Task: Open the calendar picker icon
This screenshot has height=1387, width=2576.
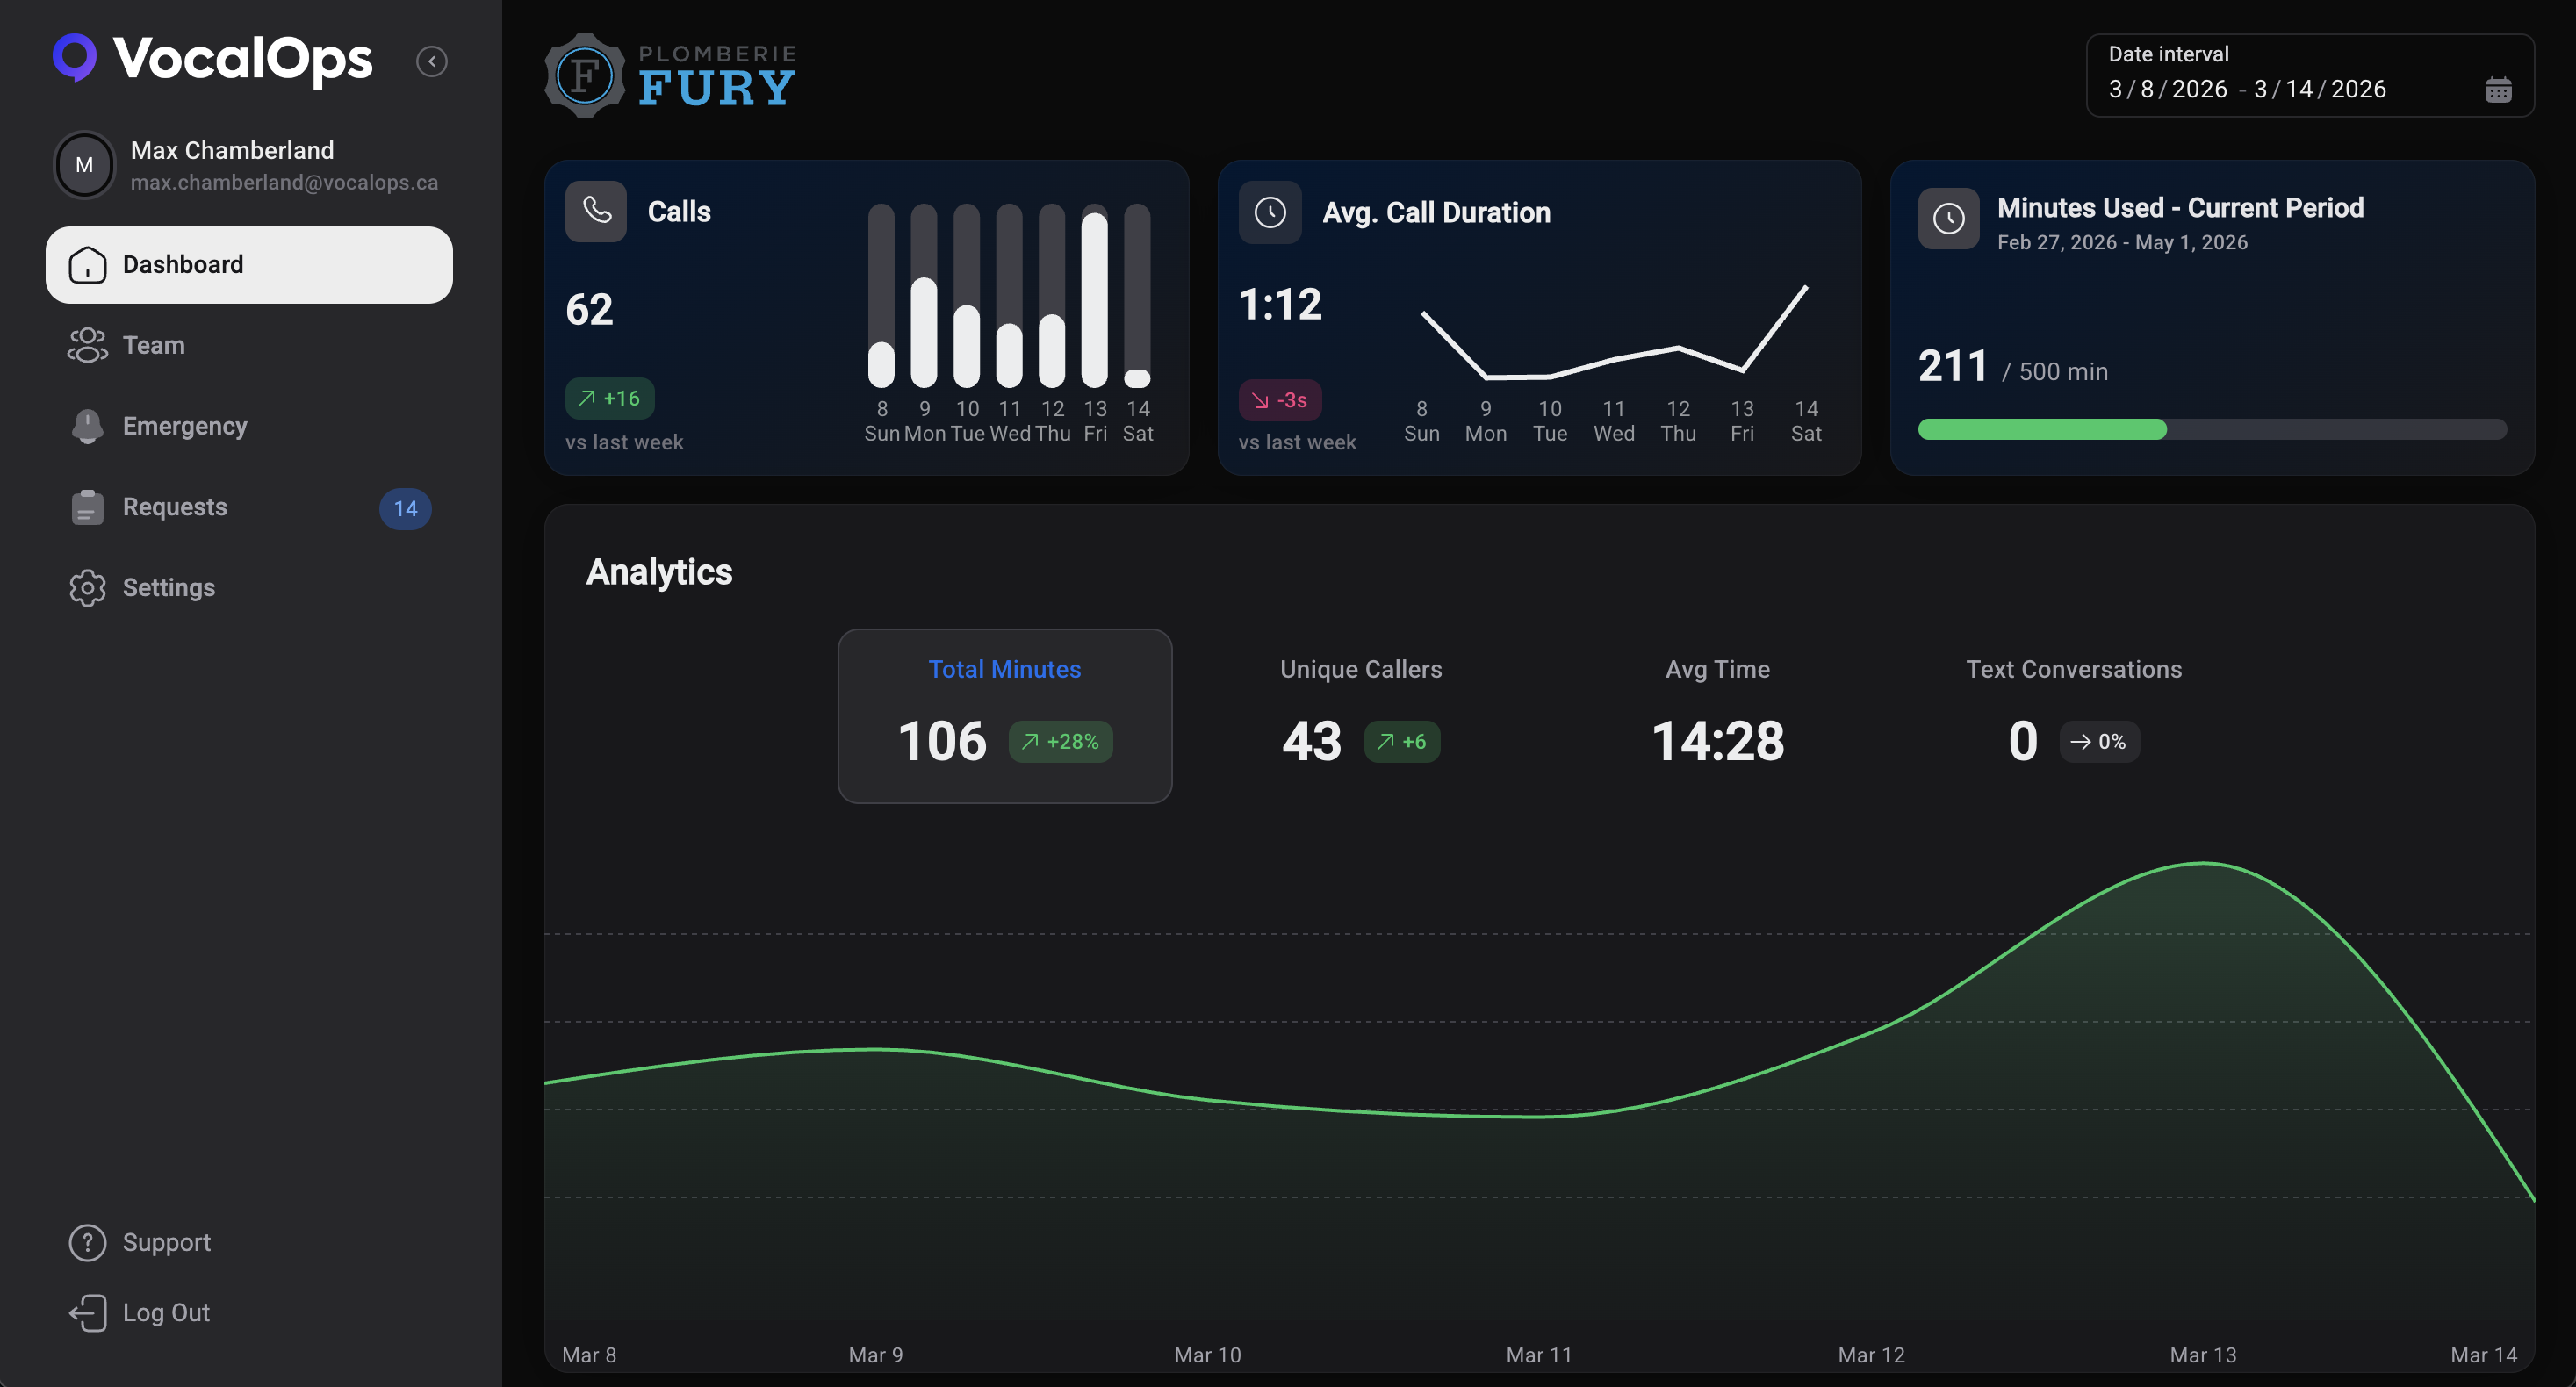Action: (x=2497, y=90)
